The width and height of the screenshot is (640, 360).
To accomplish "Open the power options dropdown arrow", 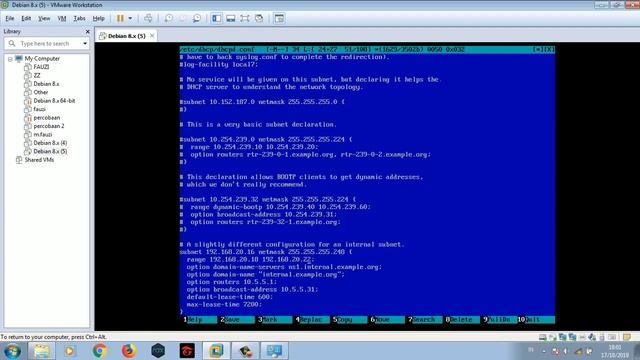I will coord(130,18).
